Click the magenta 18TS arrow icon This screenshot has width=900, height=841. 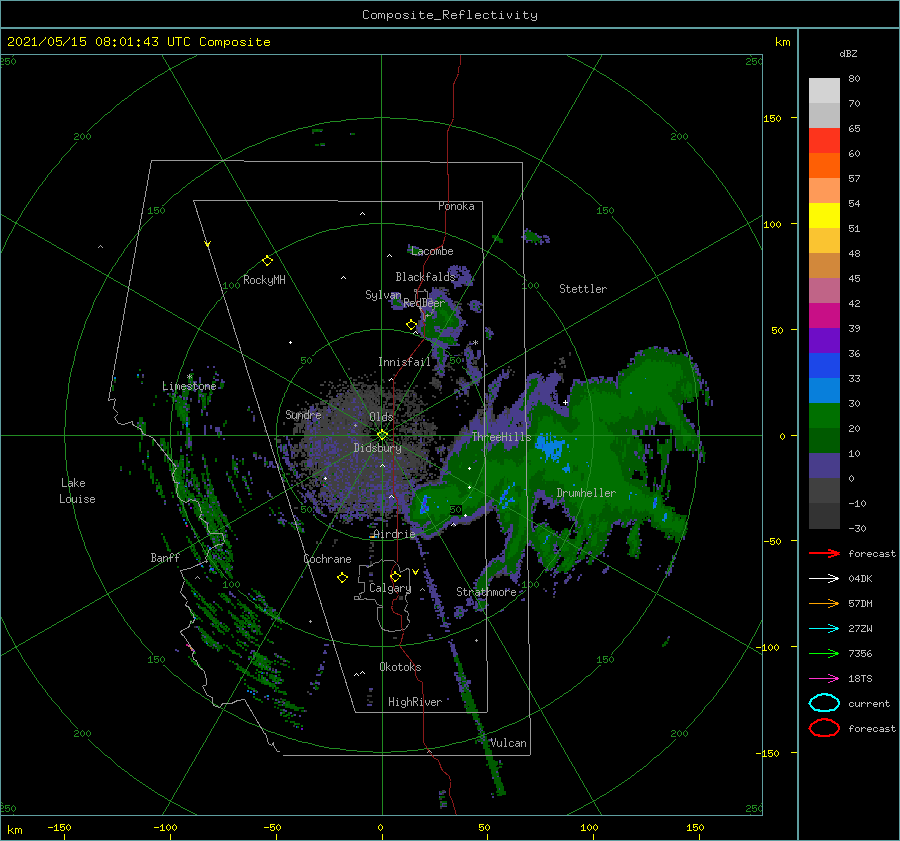[x=824, y=679]
